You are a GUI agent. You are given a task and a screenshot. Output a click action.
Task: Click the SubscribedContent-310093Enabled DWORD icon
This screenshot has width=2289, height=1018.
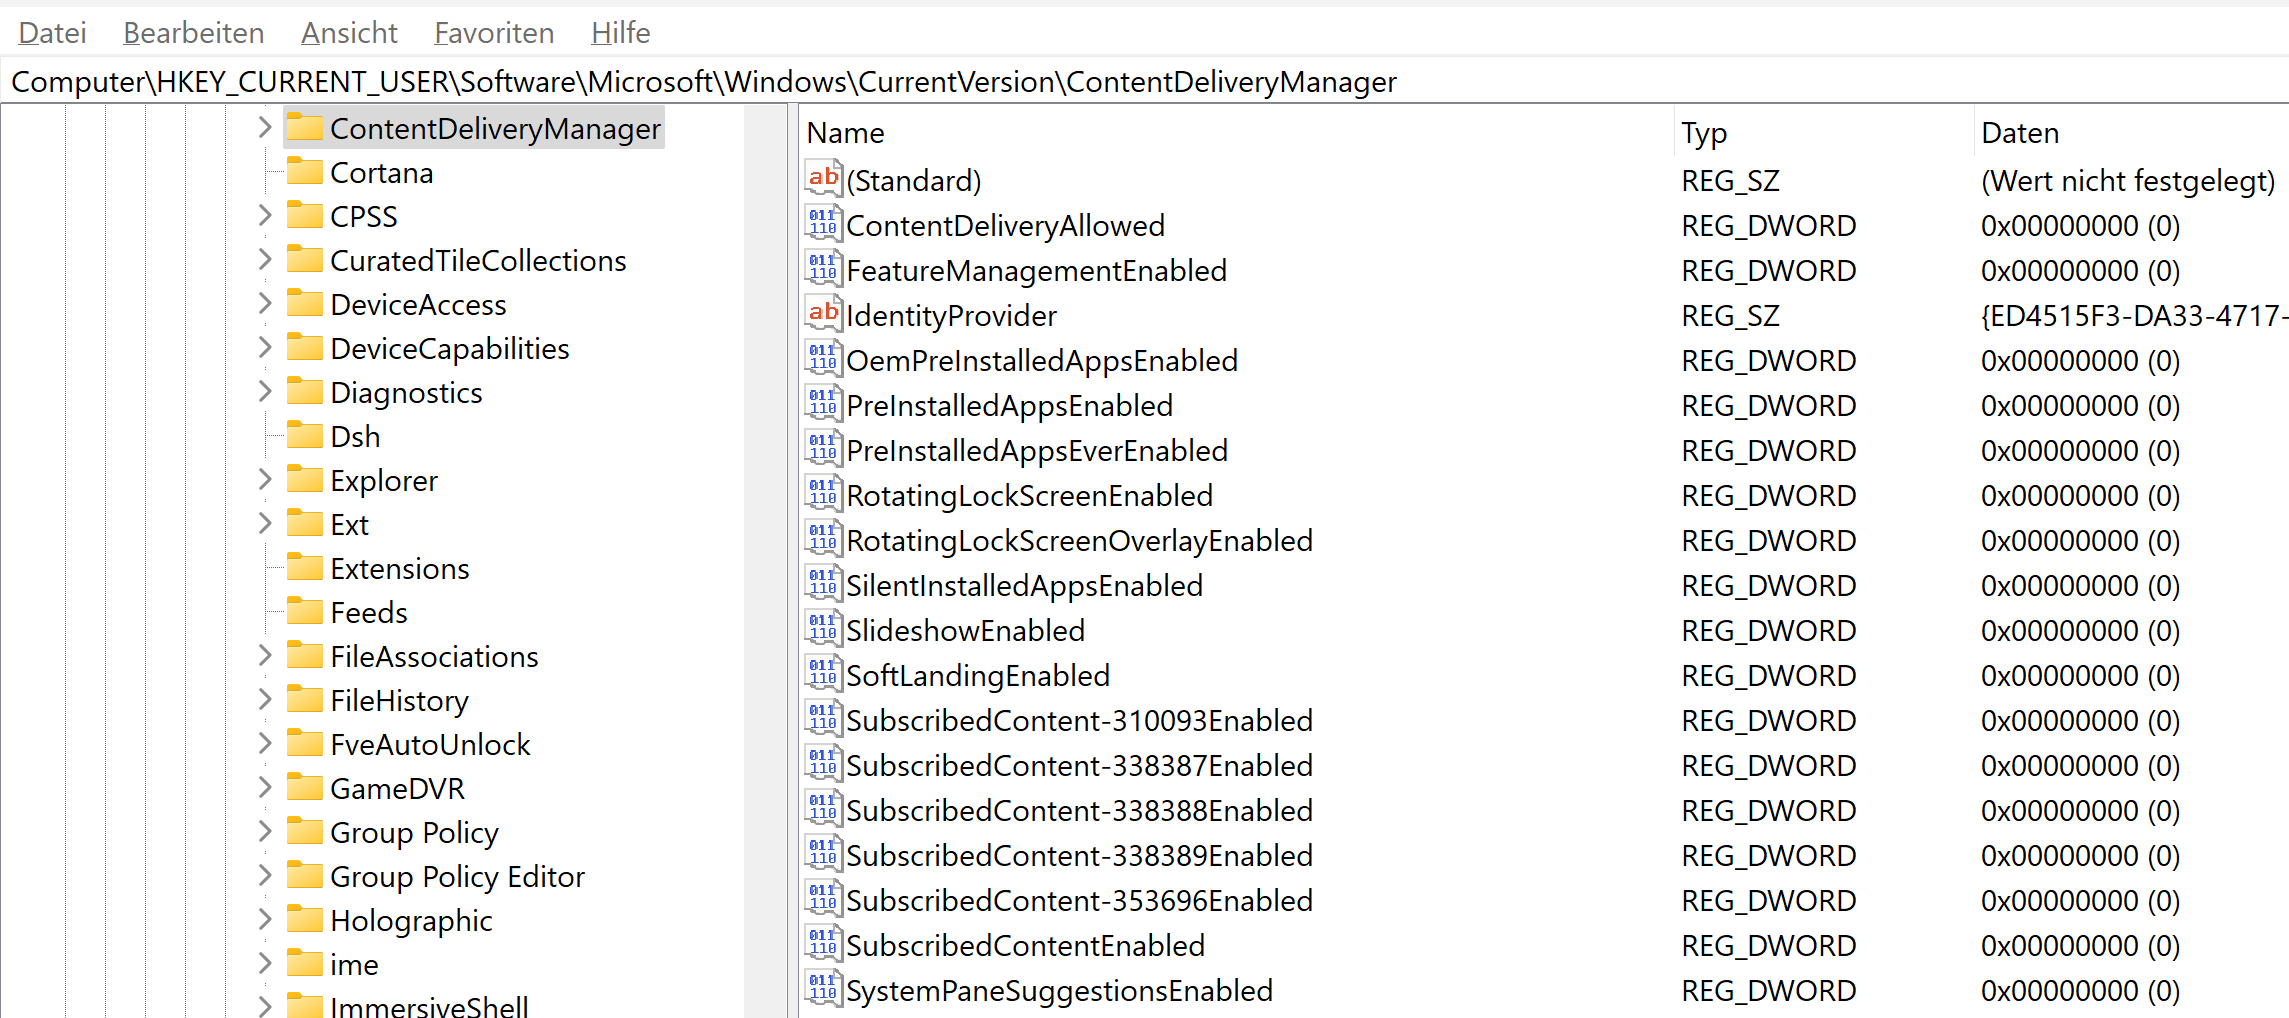click(x=823, y=719)
